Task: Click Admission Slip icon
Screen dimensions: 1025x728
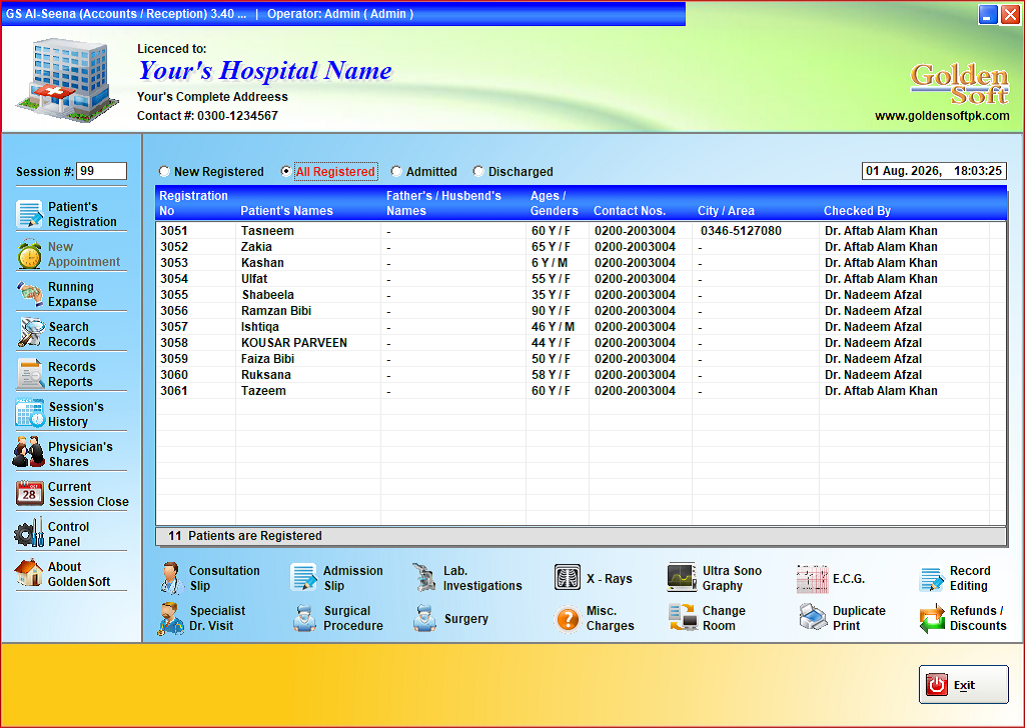Action: click(x=304, y=578)
